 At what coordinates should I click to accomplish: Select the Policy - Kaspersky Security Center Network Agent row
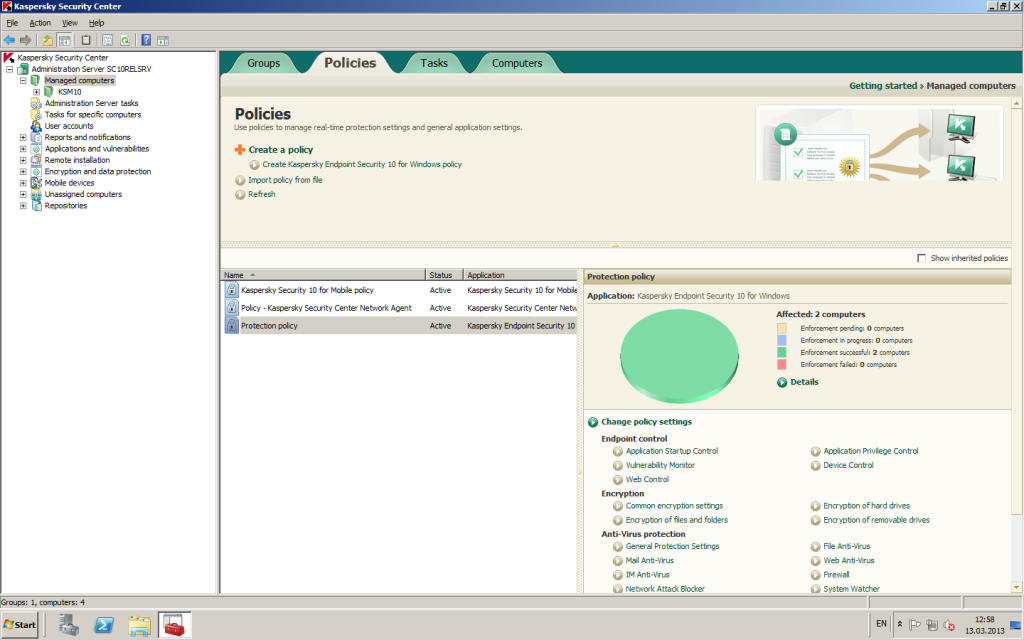coord(400,308)
